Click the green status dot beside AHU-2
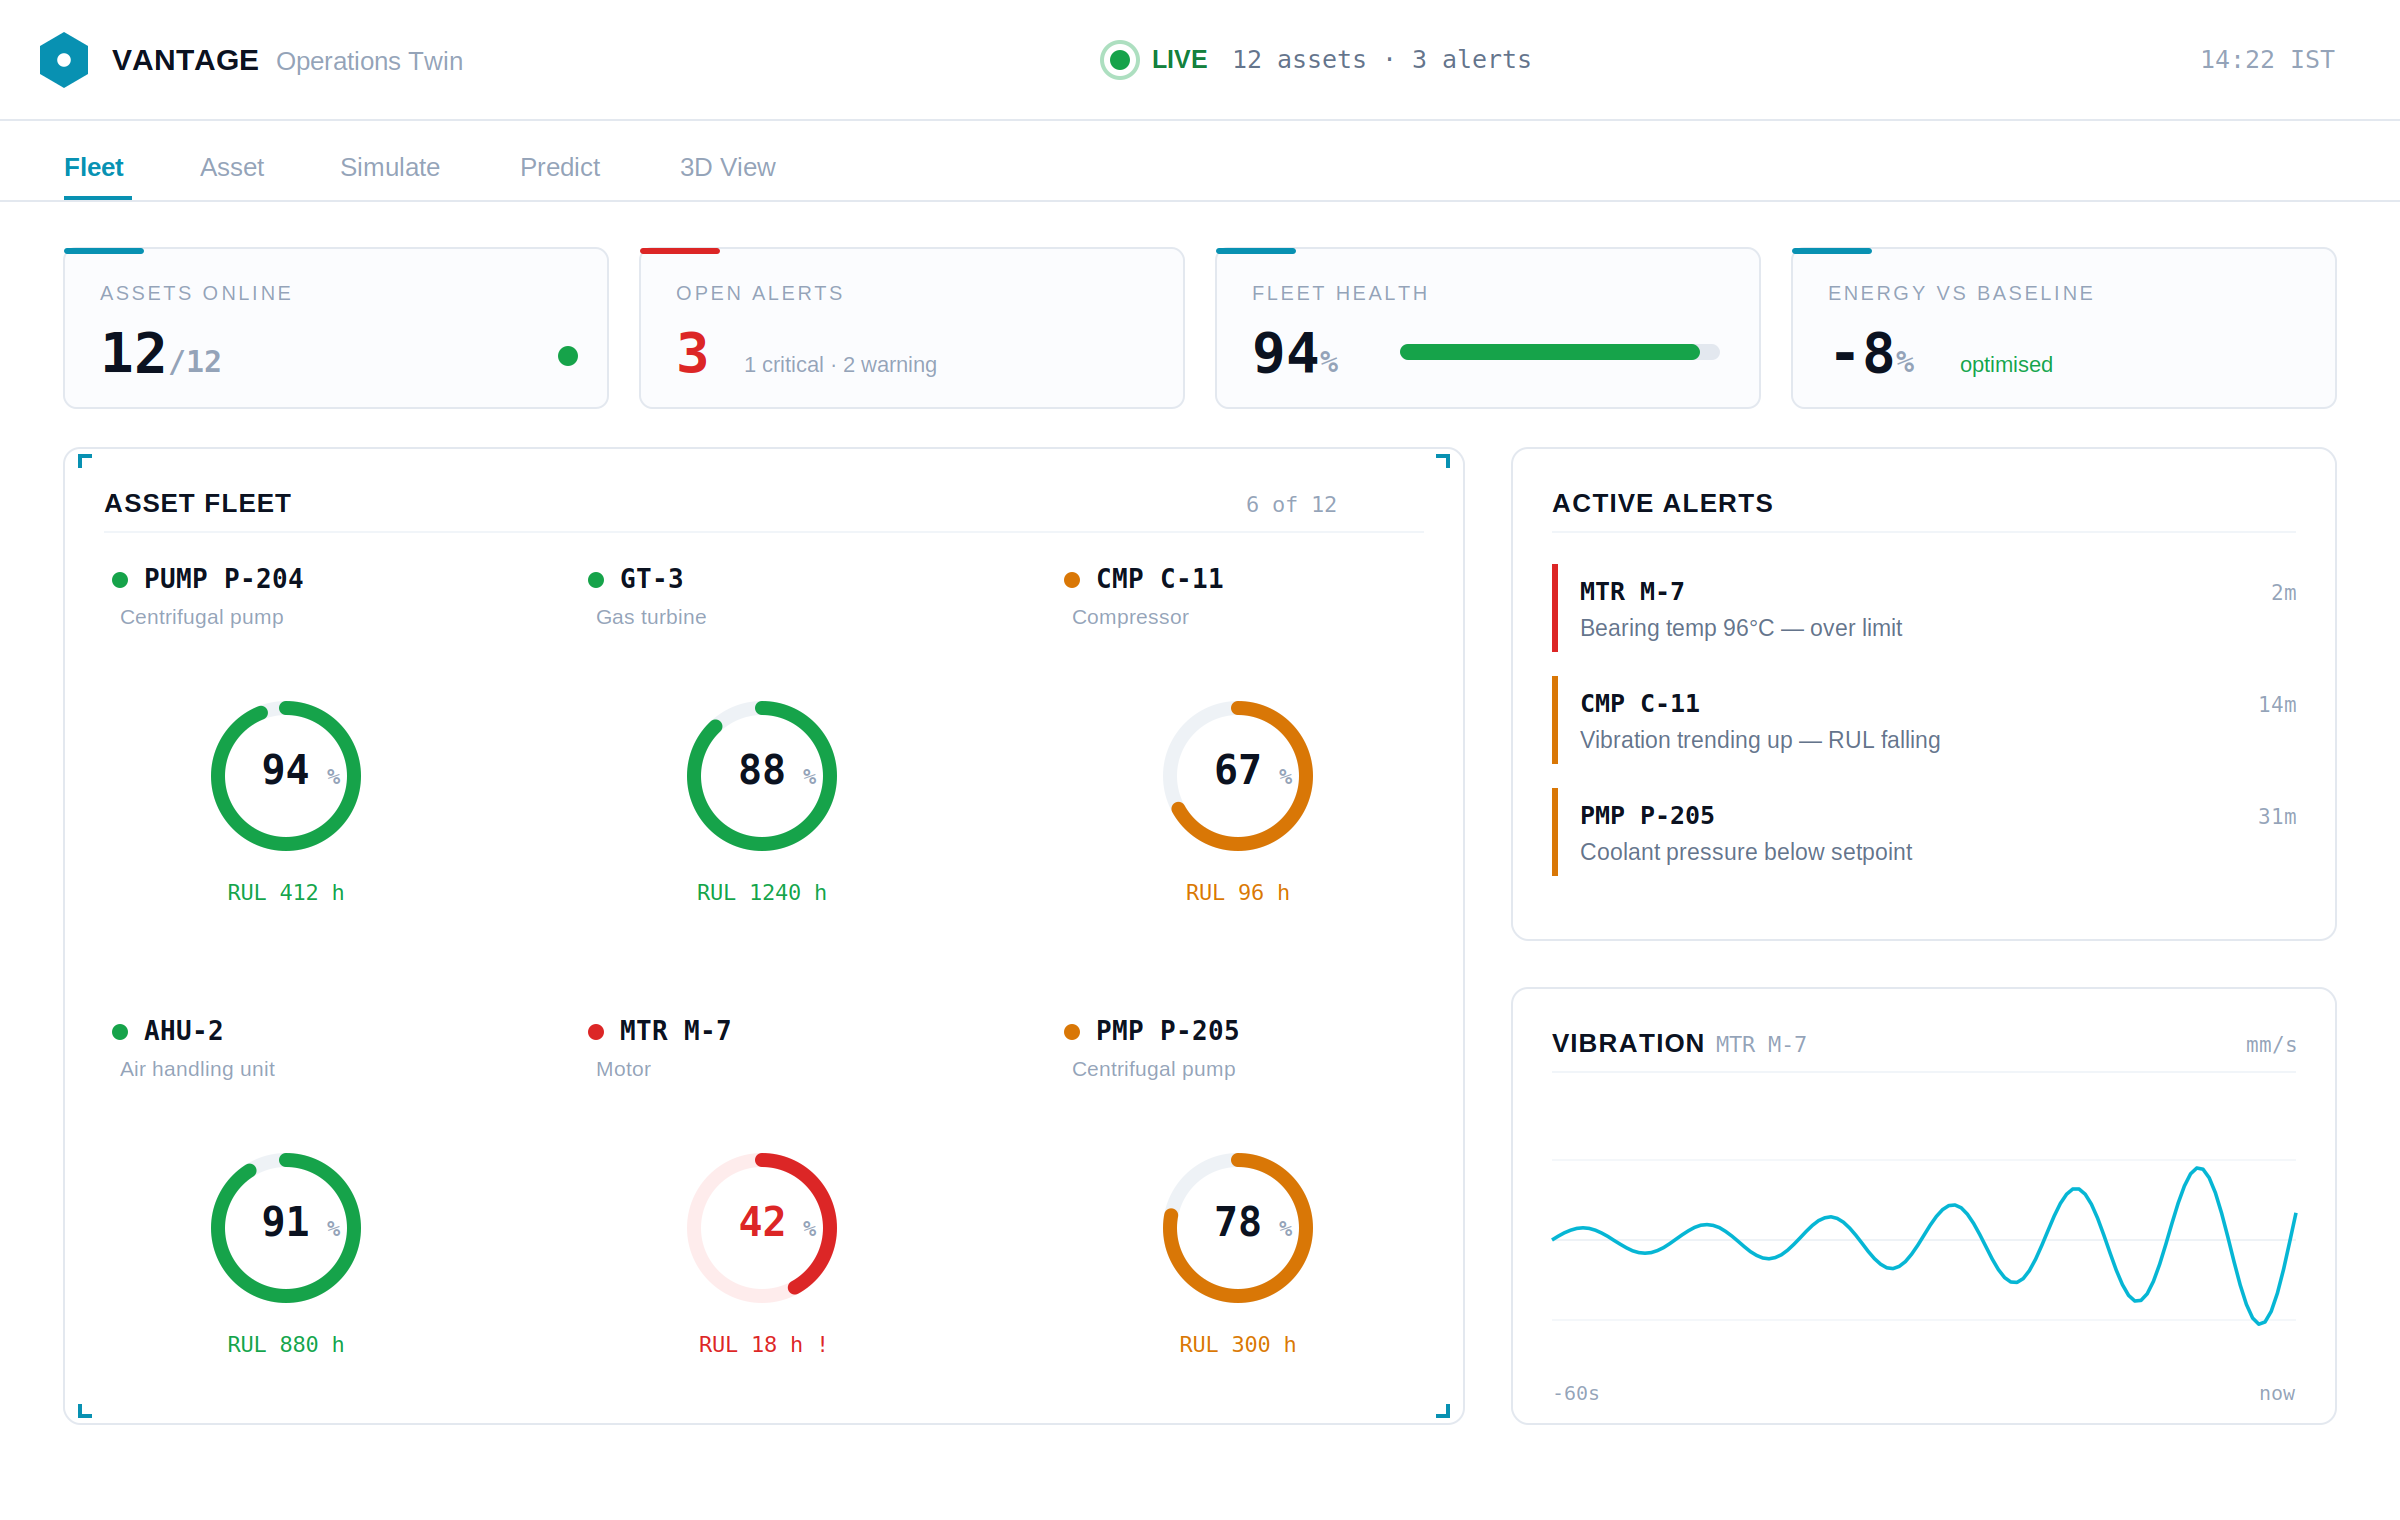This screenshot has width=2400, height=1520. click(120, 1032)
